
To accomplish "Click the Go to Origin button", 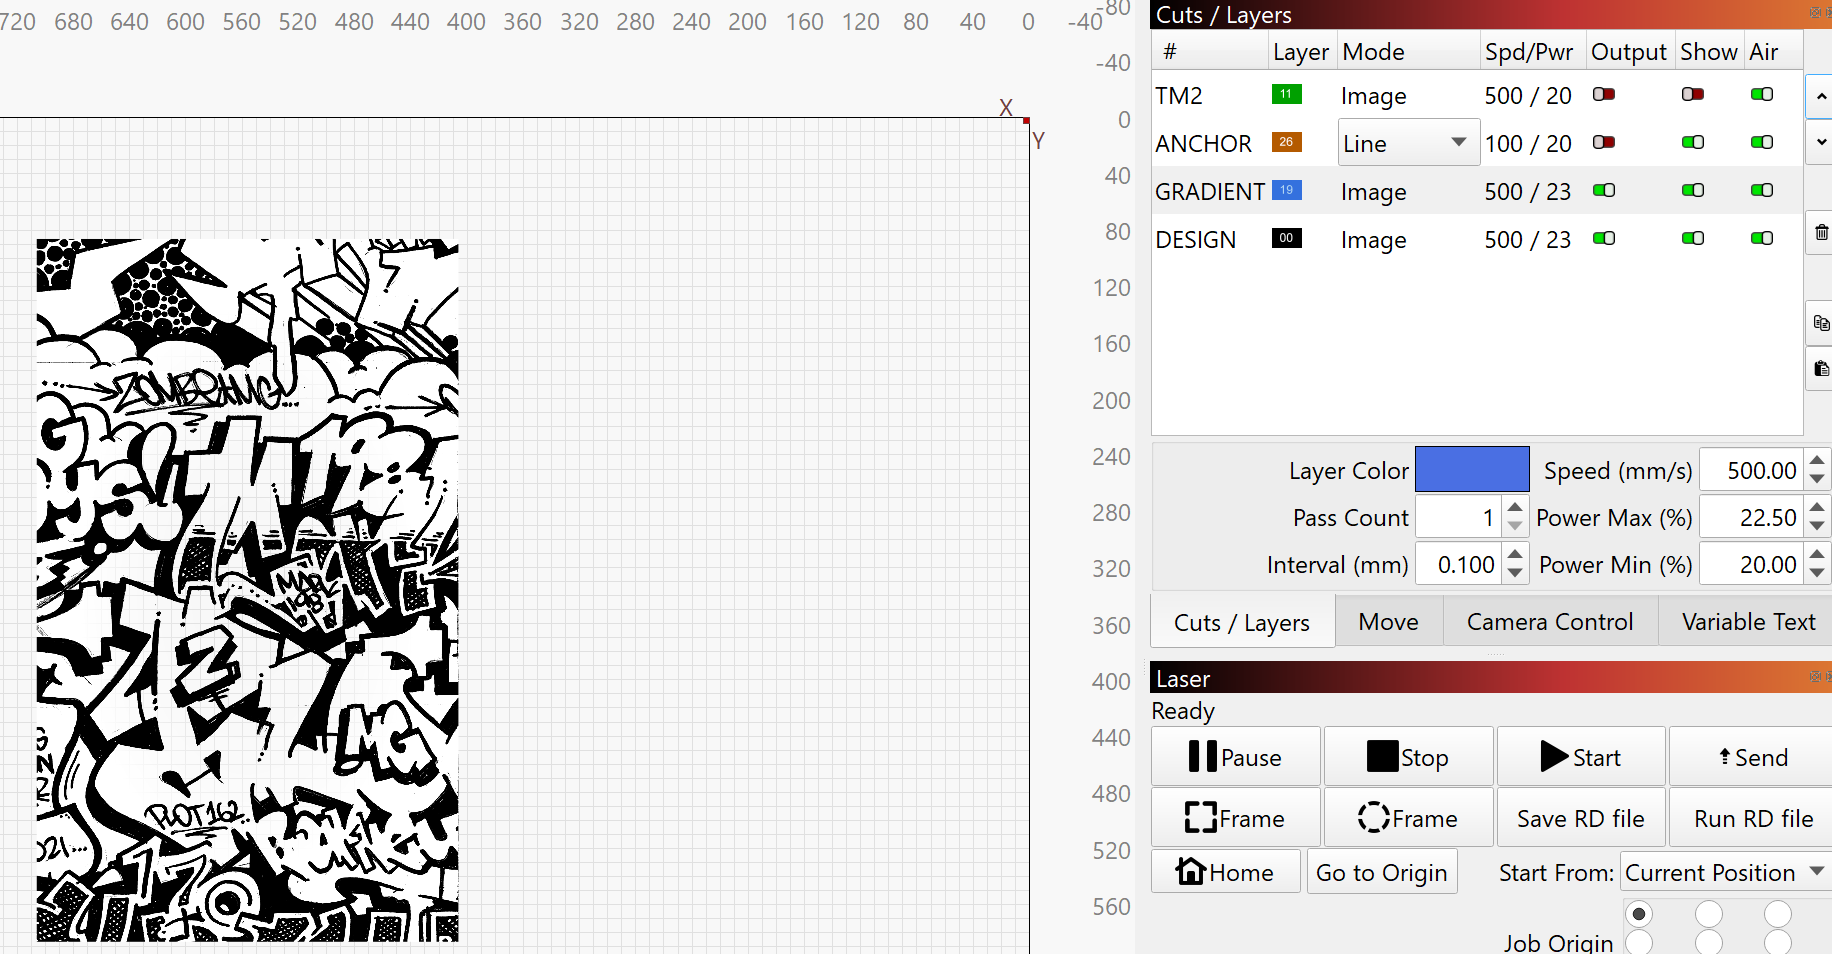I will click(x=1381, y=872).
